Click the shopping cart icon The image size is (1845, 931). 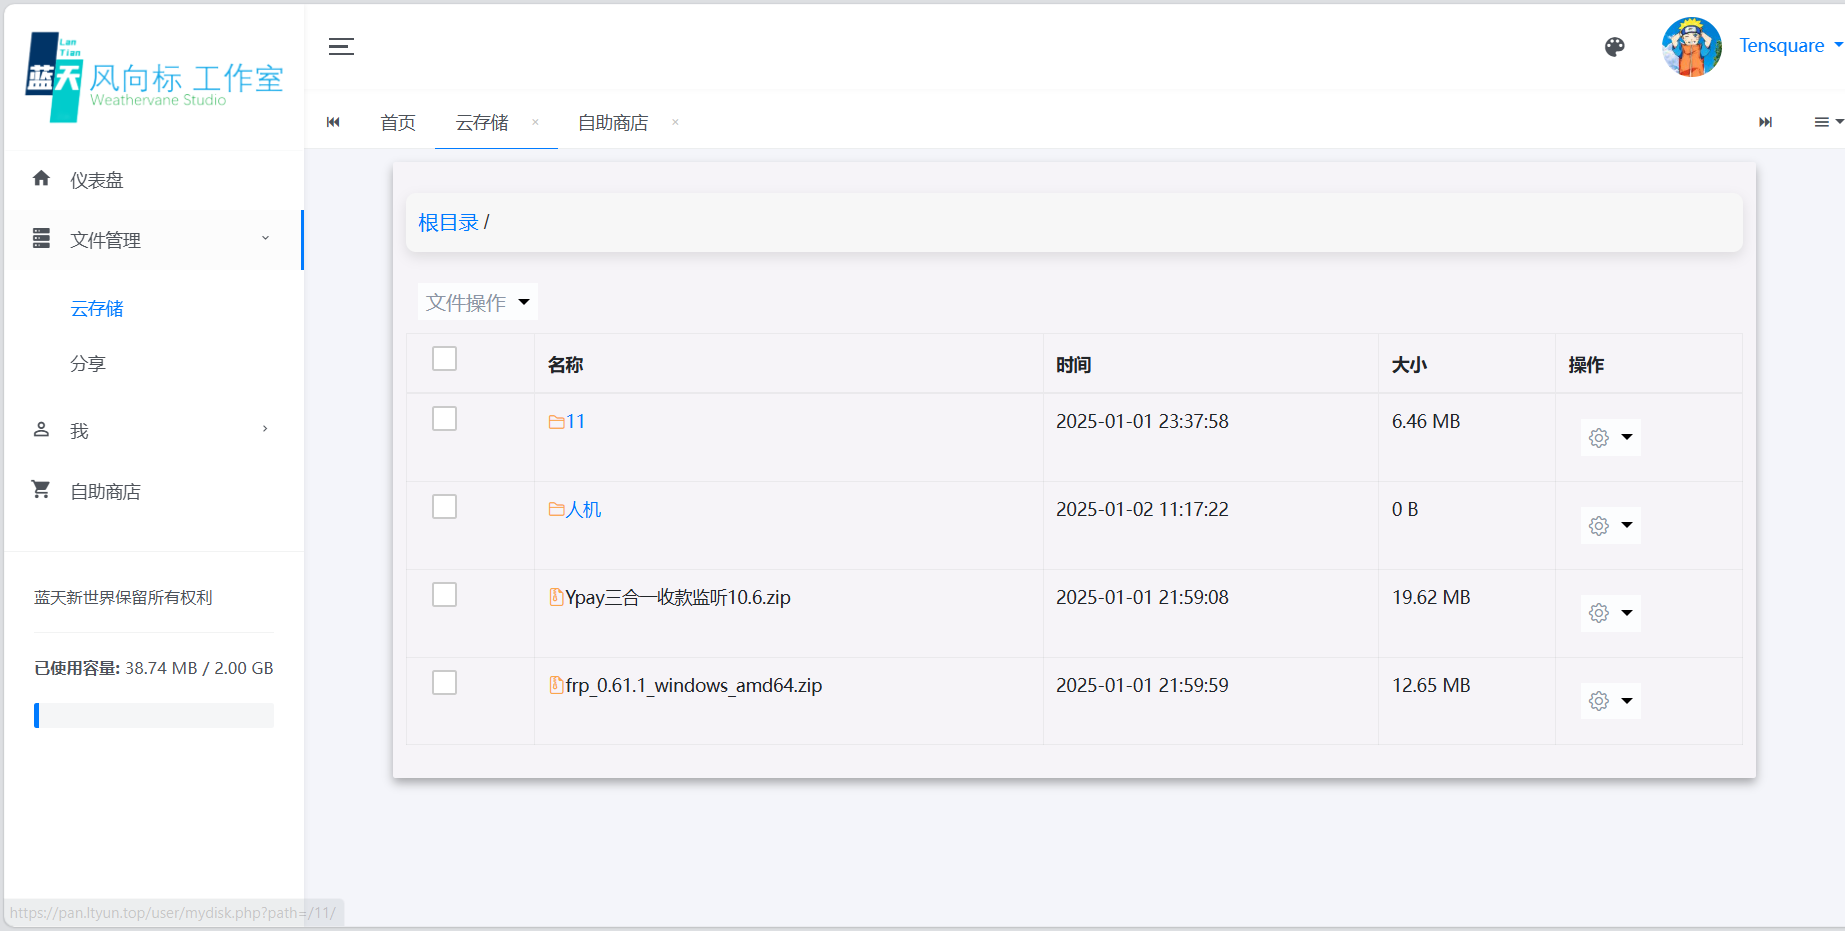click(x=41, y=490)
